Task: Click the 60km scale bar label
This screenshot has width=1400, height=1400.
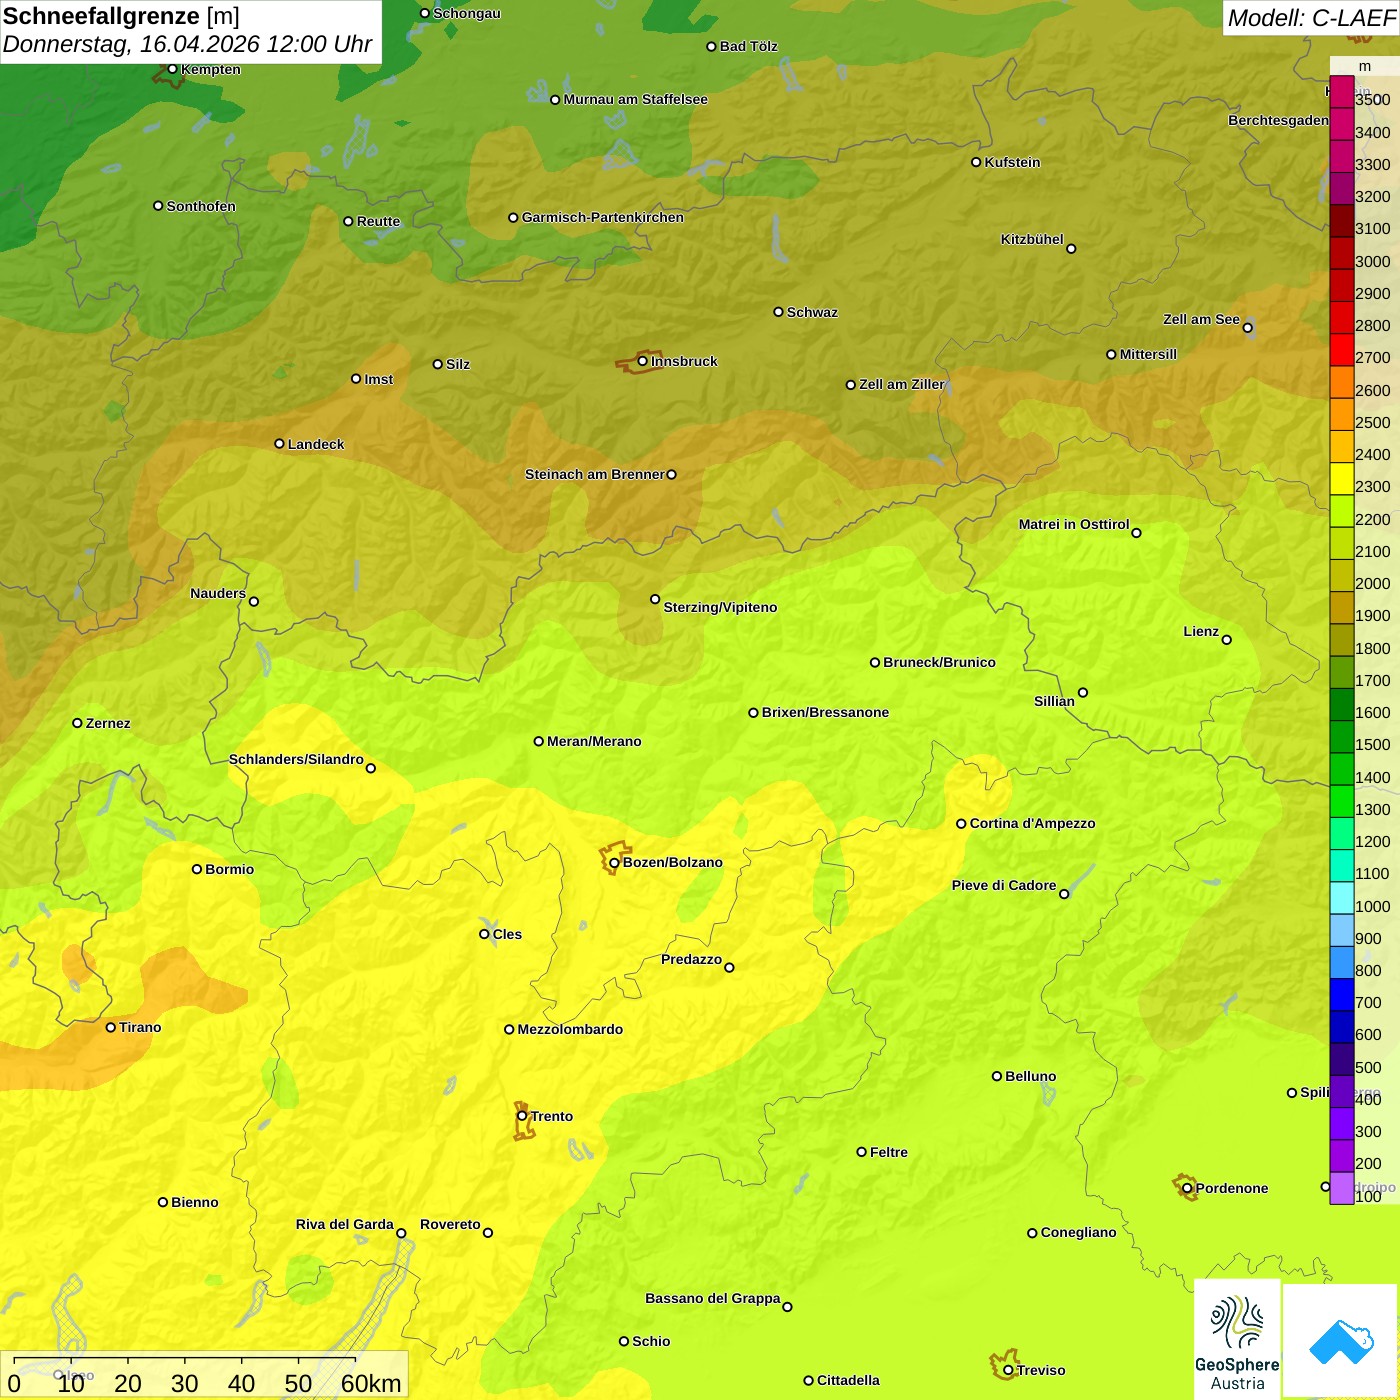Action: pos(371,1383)
